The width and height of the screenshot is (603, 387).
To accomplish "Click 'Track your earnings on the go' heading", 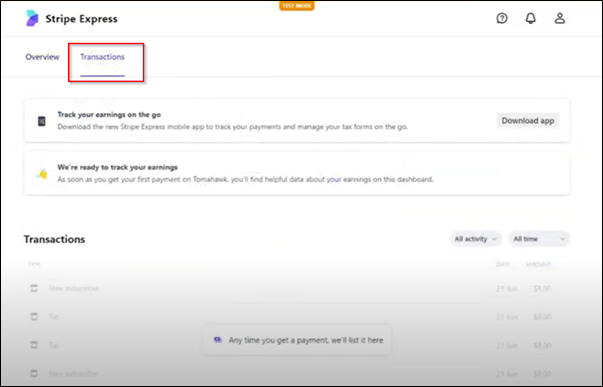I will pyautogui.click(x=109, y=115).
